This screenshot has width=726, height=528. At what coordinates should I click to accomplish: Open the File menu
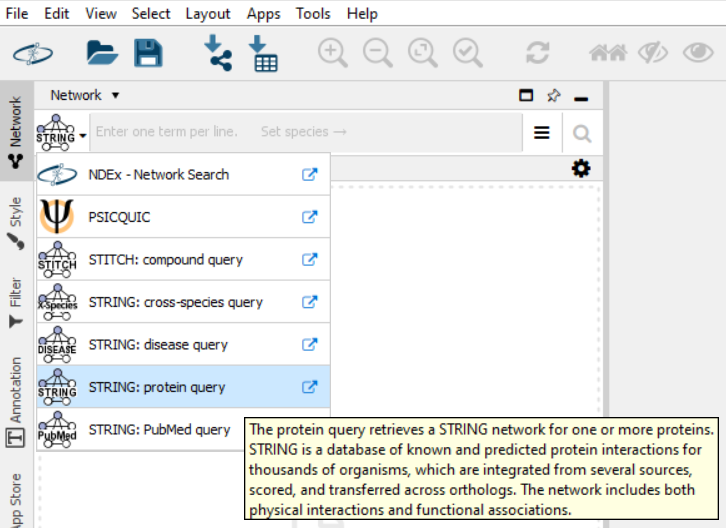(17, 13)
